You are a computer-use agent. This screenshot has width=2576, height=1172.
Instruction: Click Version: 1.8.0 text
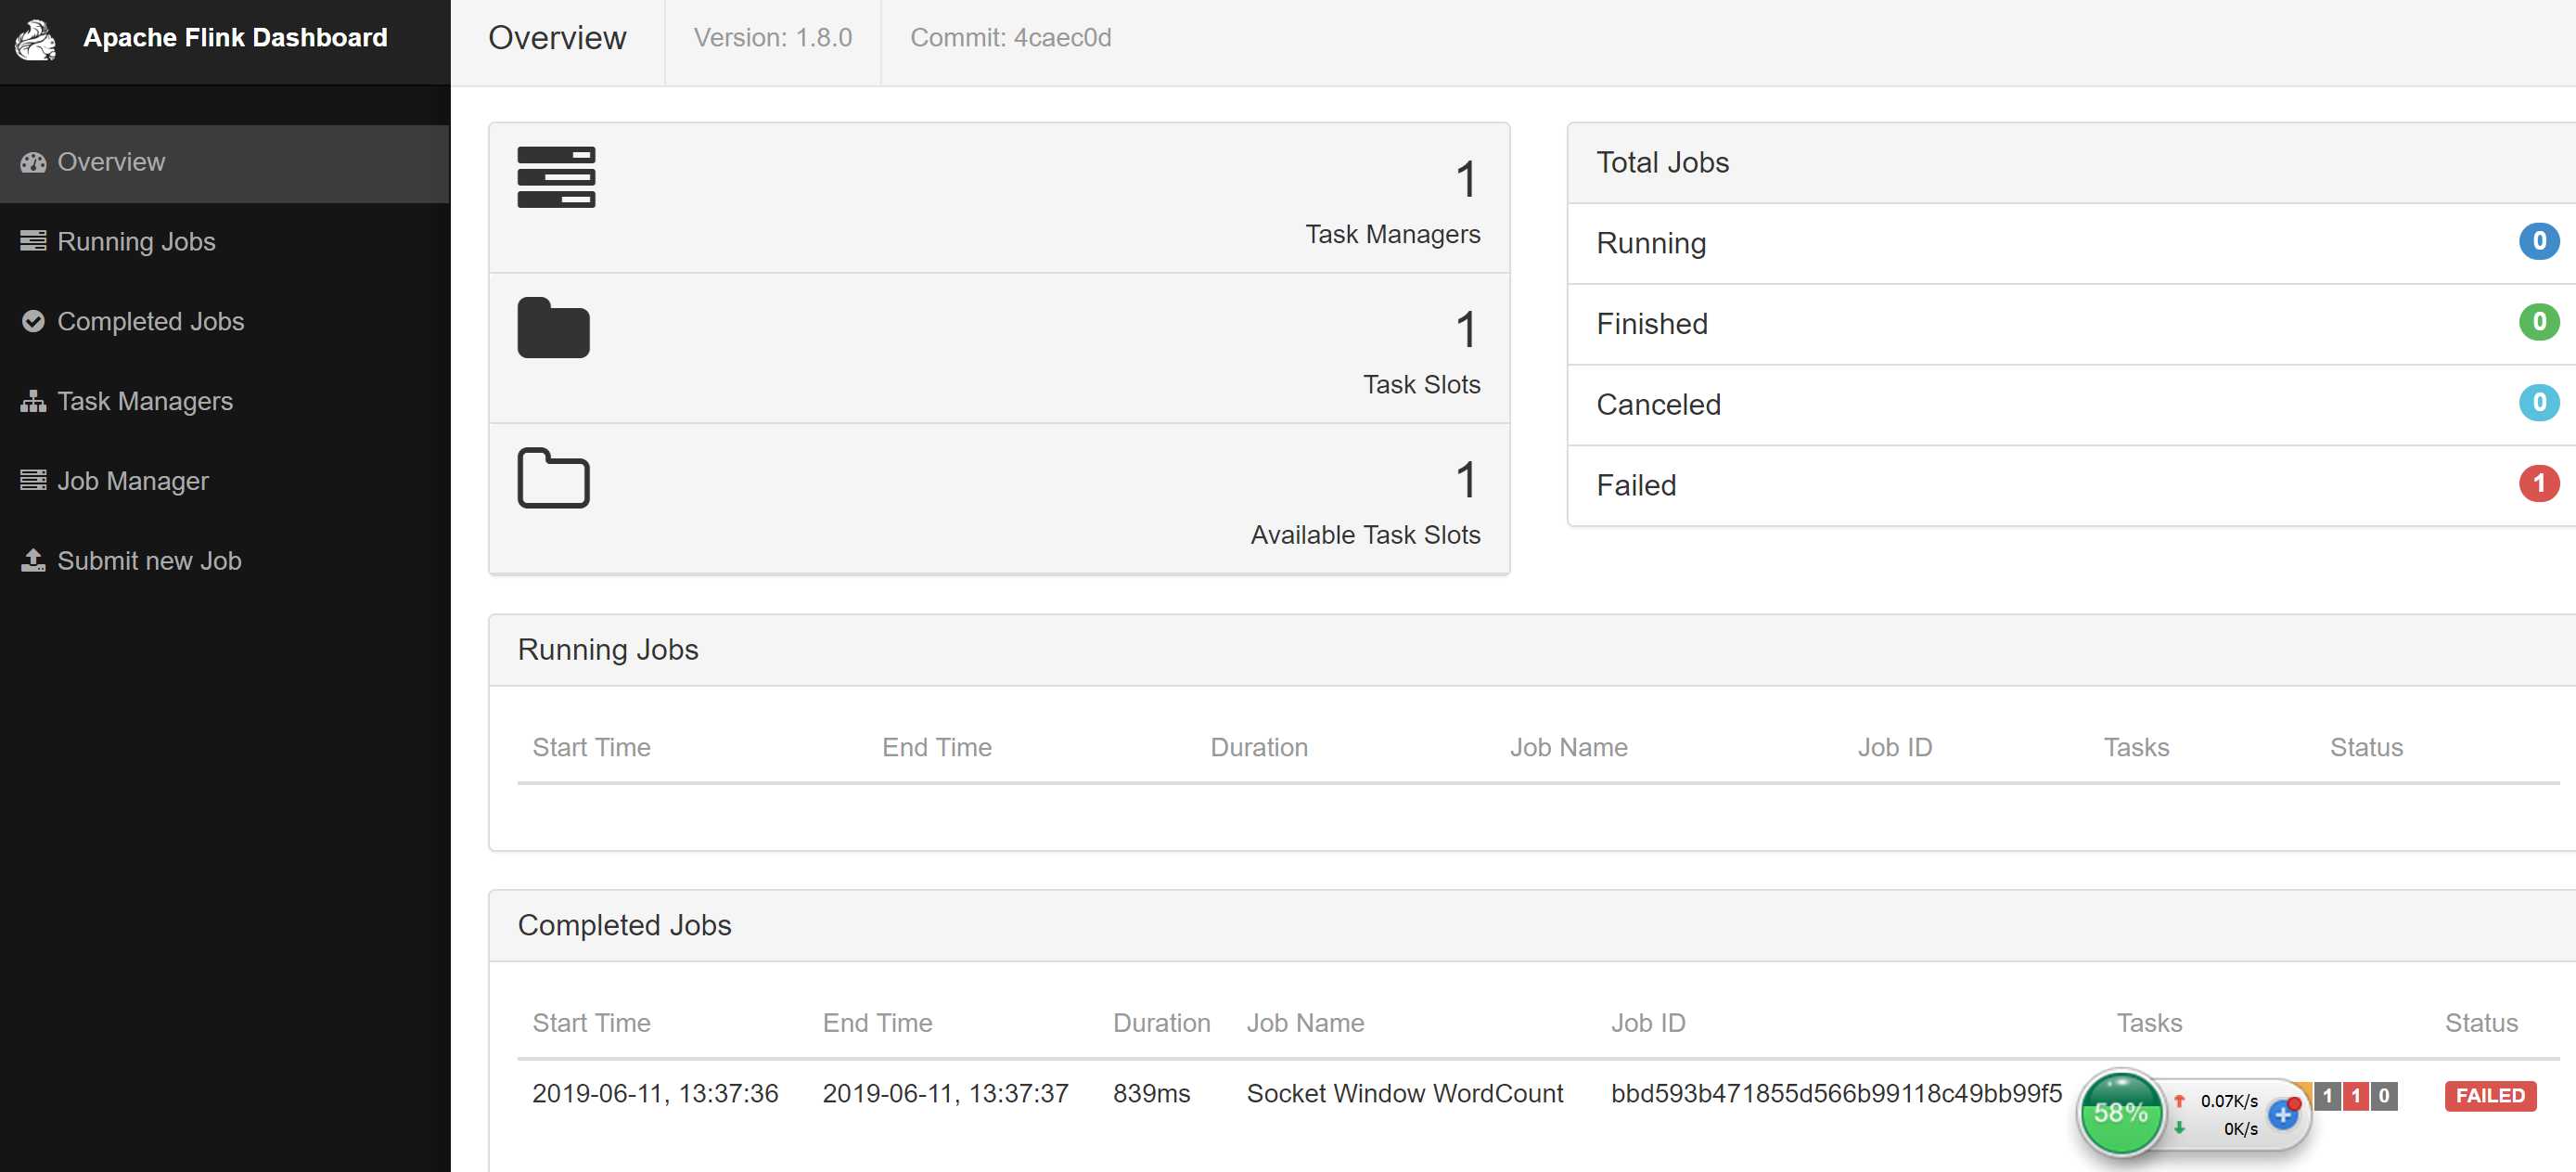772,38
